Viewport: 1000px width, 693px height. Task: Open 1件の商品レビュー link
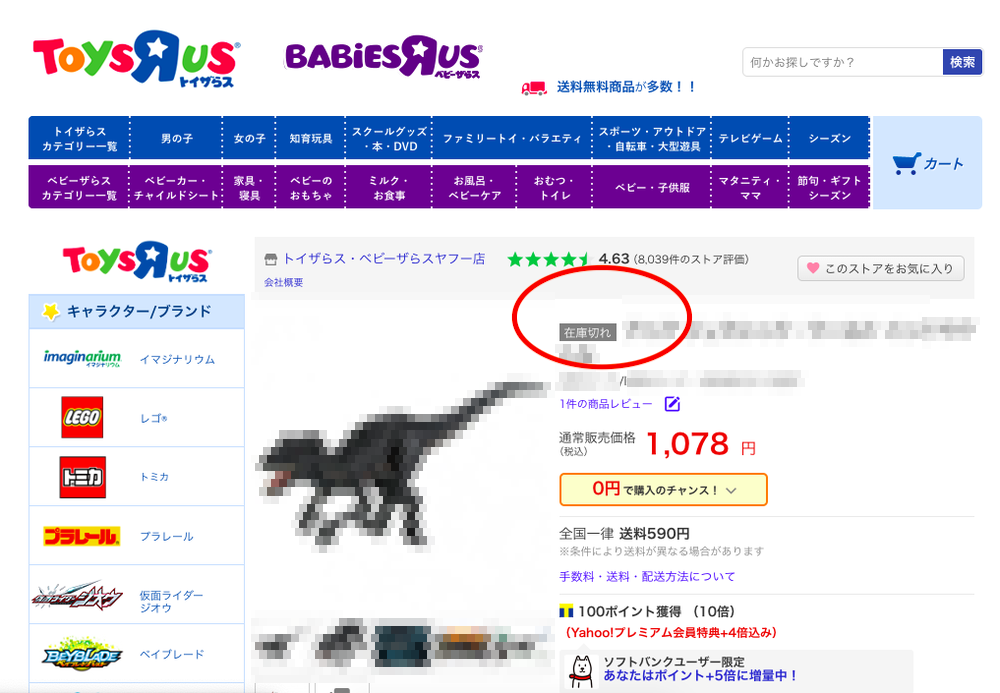pos(606,404)
